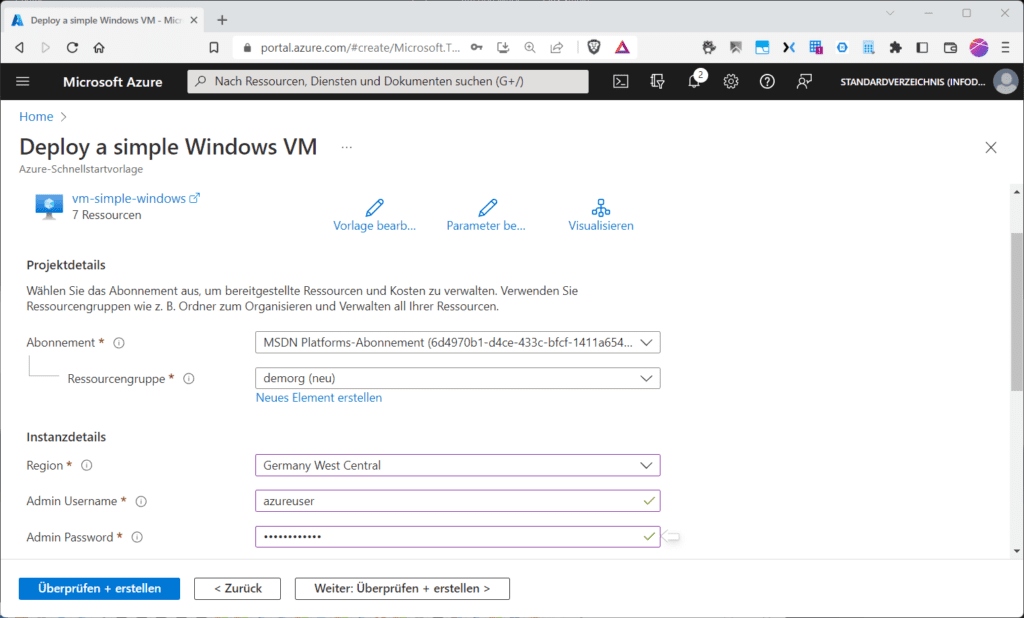Close the browser tab with X
This screenshot has height=618, width=1024.
194,20
